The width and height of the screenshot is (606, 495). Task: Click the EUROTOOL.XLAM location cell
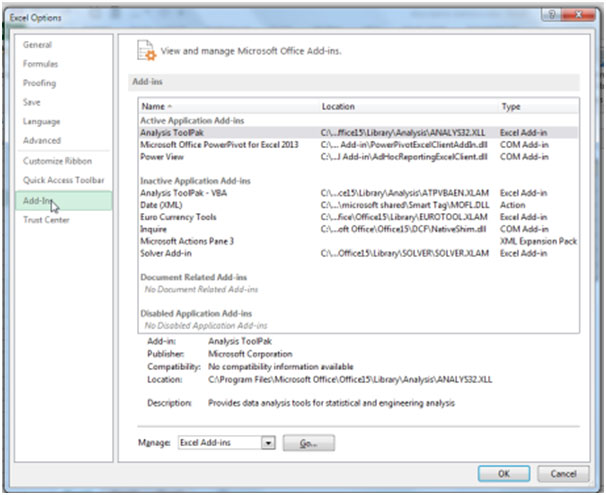pyautogui.click(x=404, y=217)
